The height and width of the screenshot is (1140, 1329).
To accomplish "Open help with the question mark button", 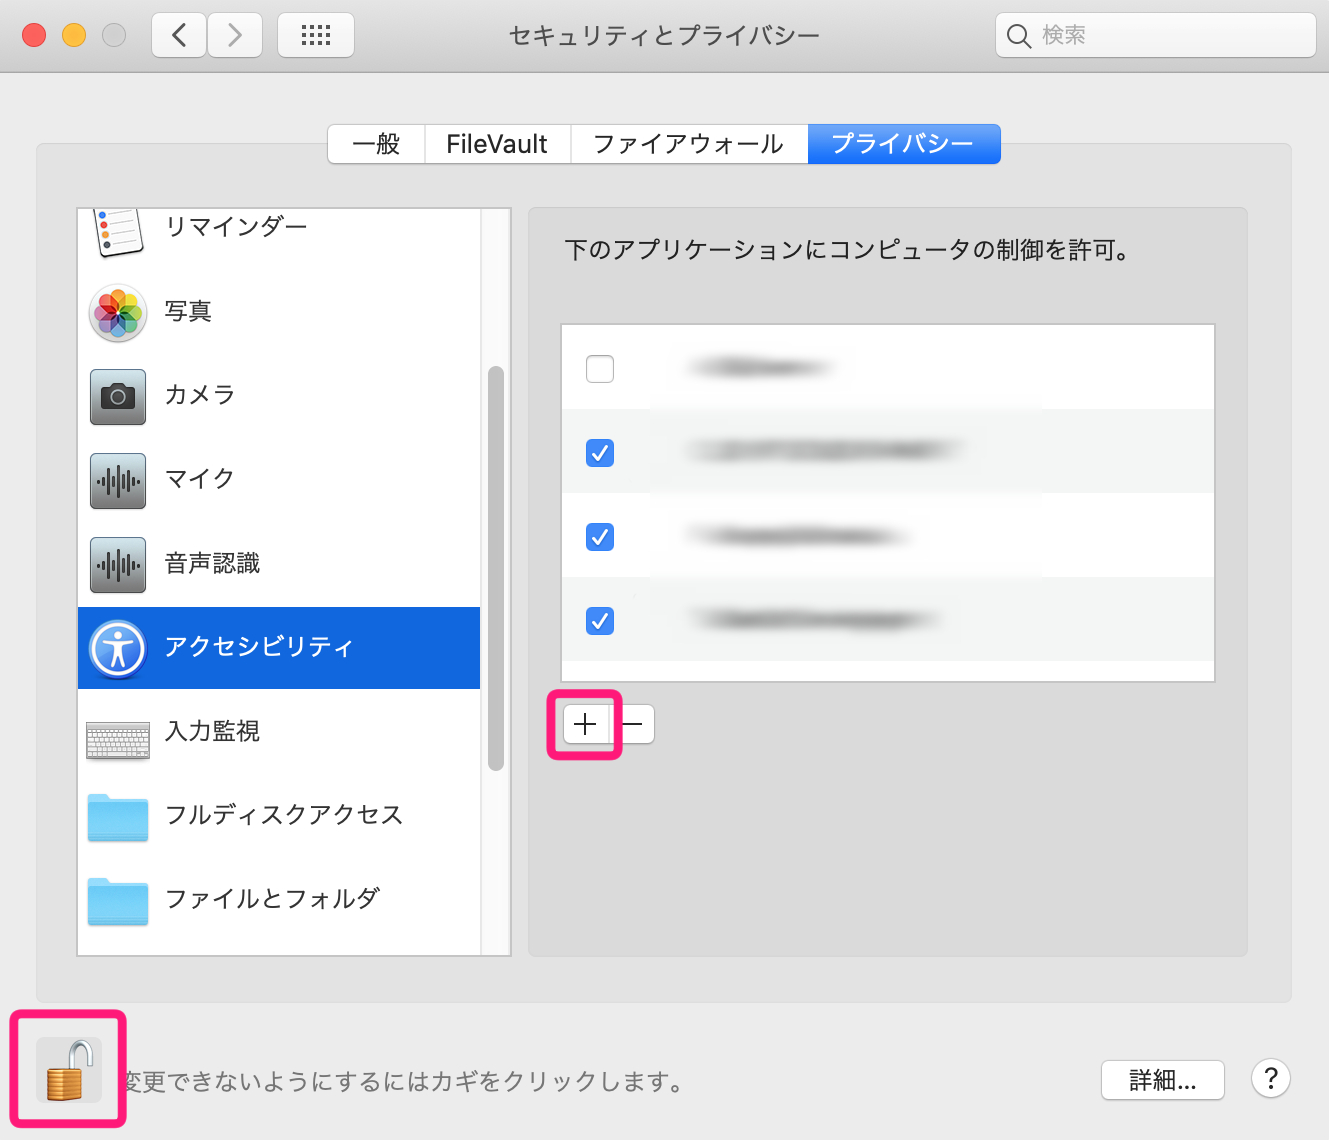I will 1271,1079.
